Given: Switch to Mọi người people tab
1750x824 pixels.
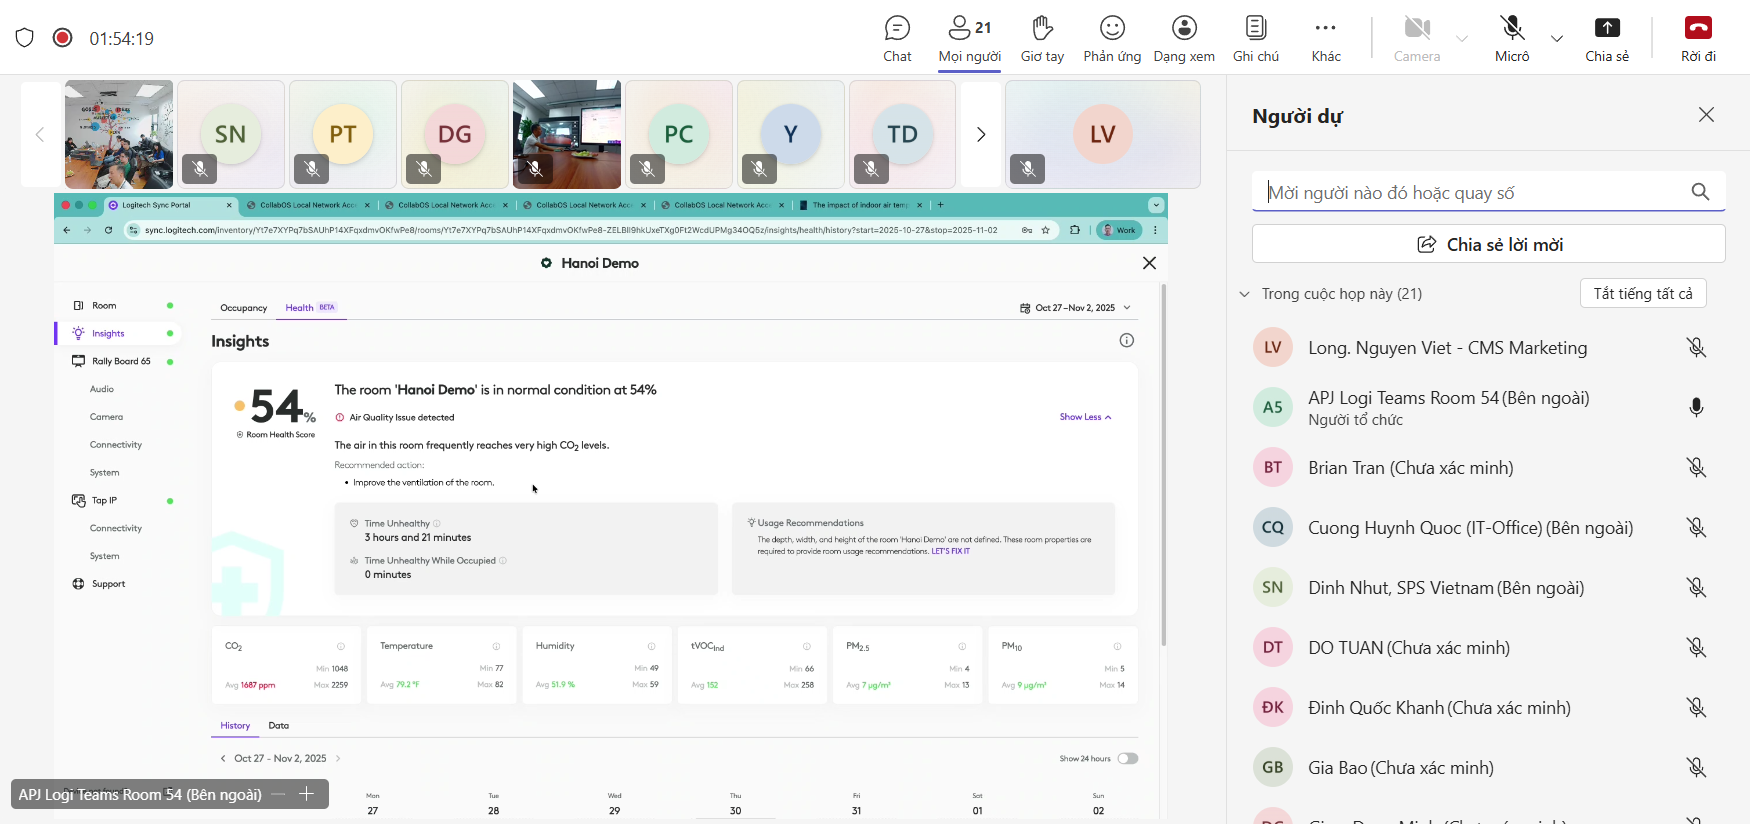Looking at the screenshot, I should tap(969, 38).
